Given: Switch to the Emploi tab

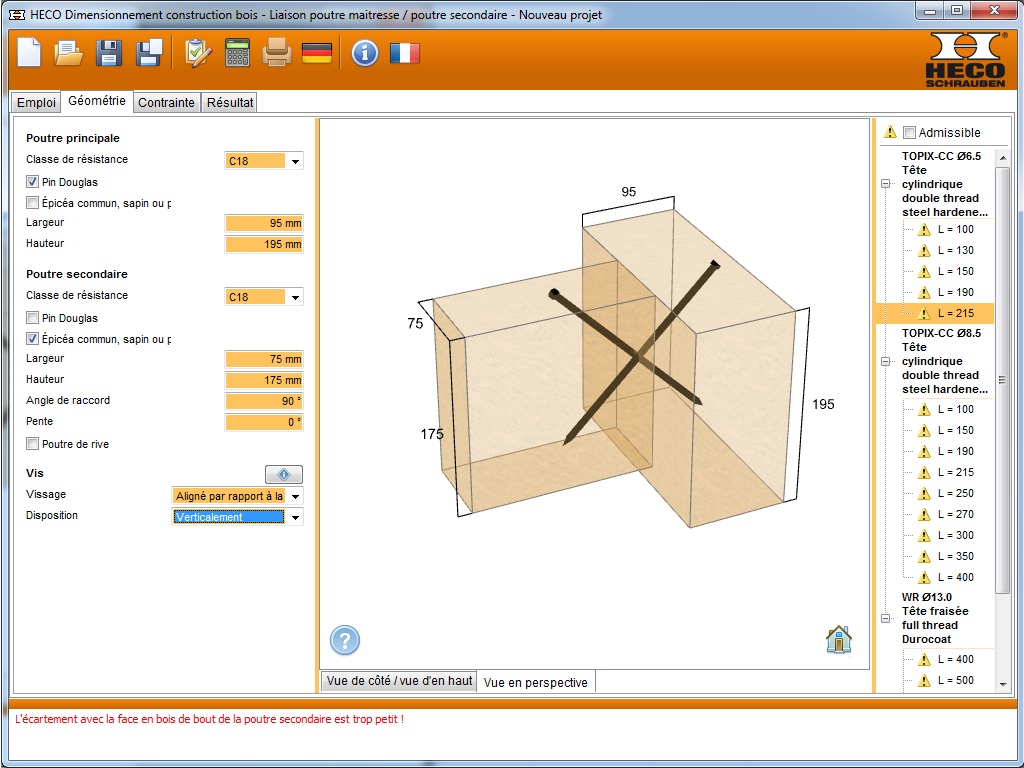Looking at the screenshot, I should 36,103.
